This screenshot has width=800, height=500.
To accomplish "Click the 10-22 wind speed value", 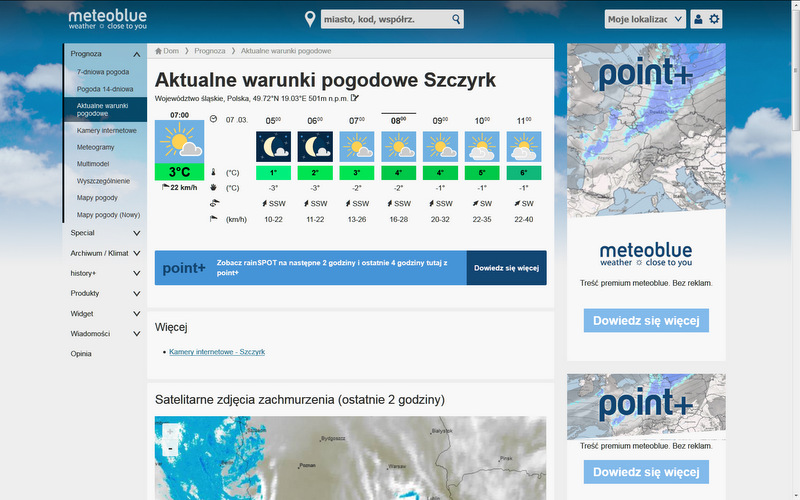I will click(x=273, y=219).
